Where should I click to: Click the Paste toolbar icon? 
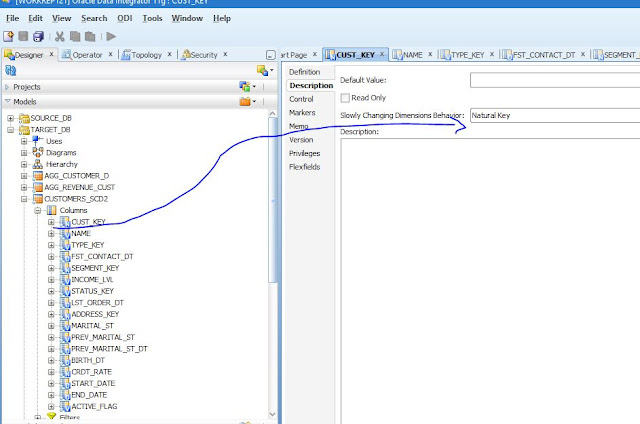pyautogui.click(x=90, y=36)
